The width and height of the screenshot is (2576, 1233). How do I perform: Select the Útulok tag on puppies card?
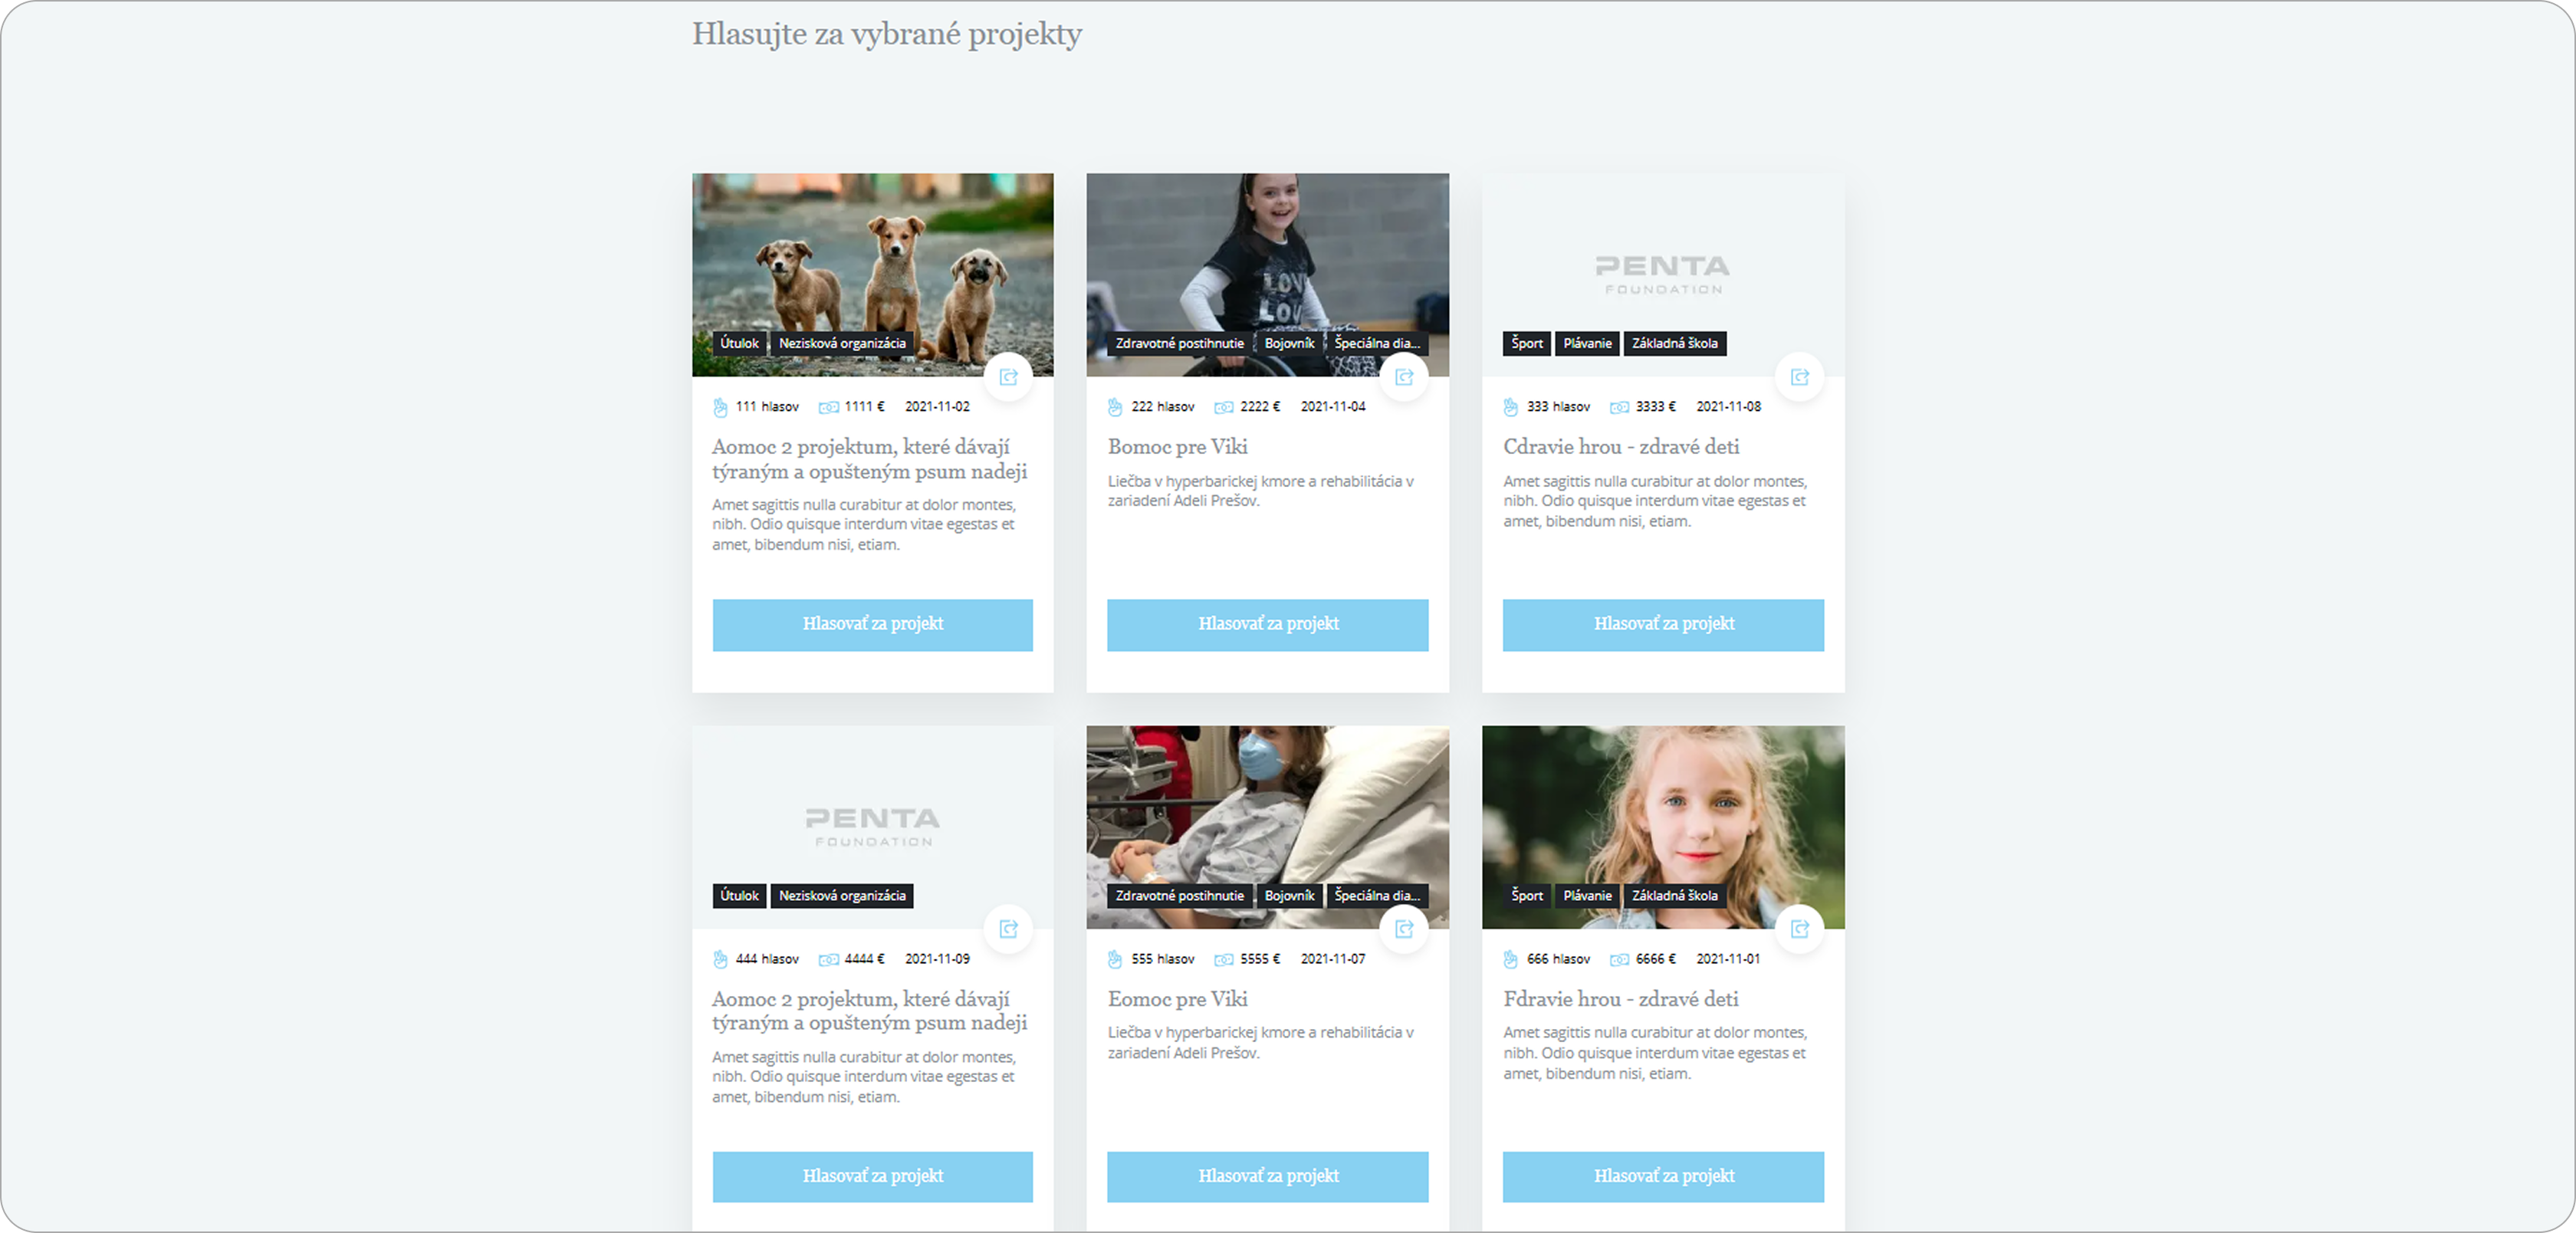click(739, 343)
